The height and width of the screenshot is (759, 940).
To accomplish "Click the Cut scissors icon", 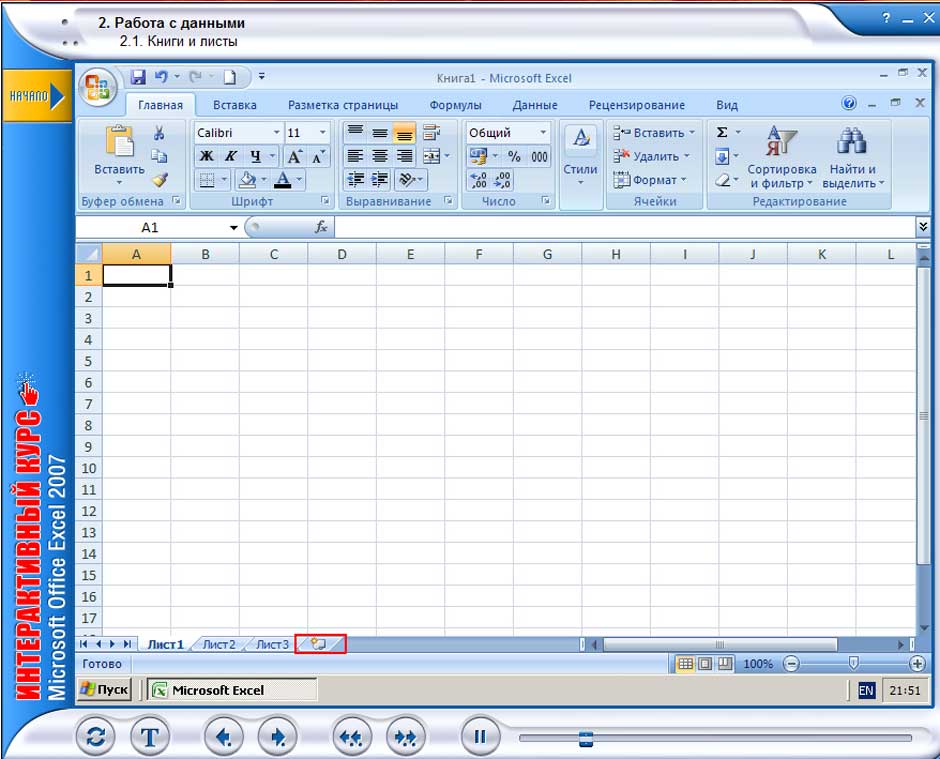I will 159,133.
